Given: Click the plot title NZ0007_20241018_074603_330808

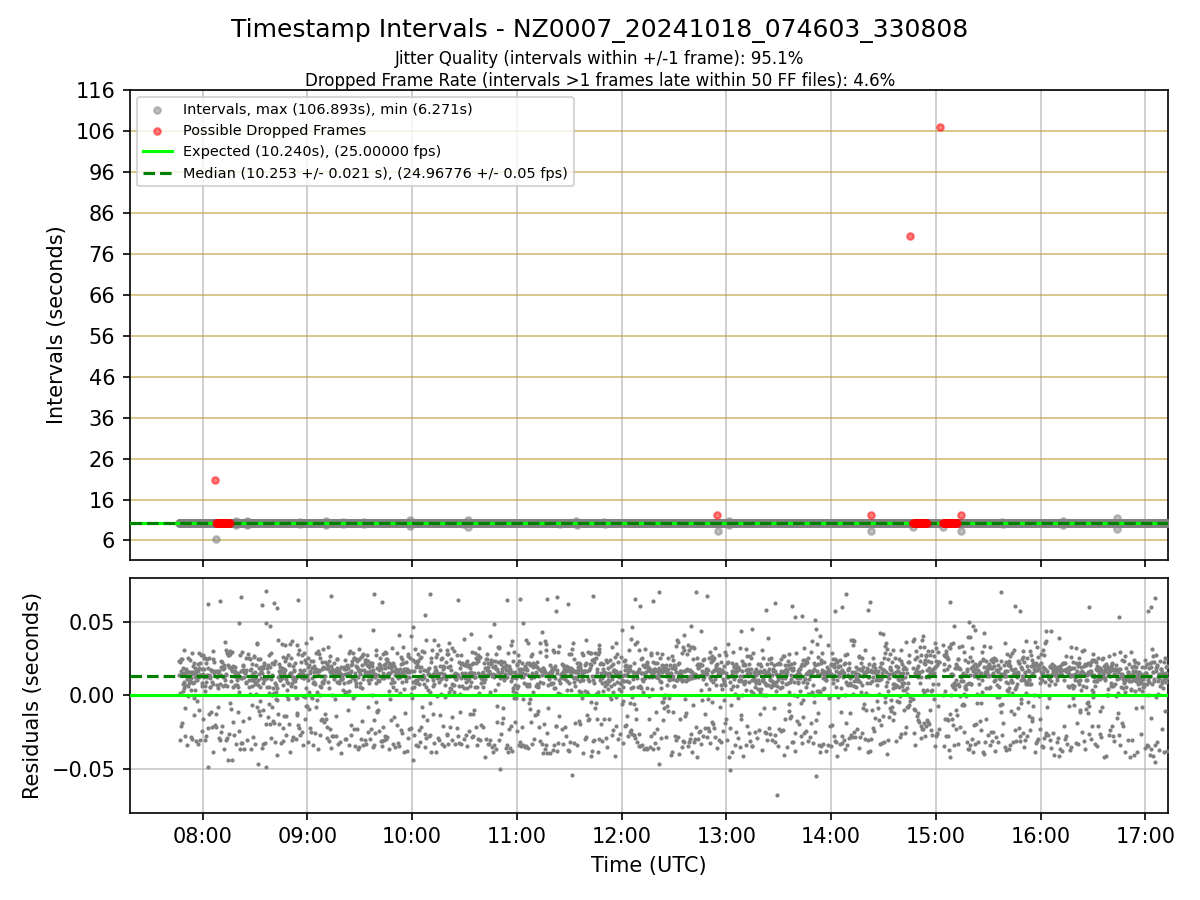Looking at the screenshot, I should click(x=600, y=29).
